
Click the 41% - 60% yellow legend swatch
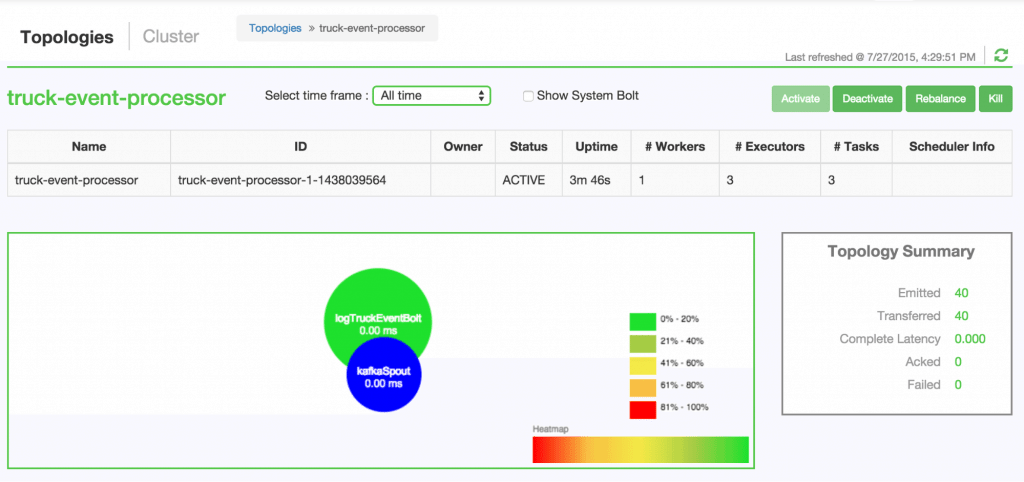642,365
